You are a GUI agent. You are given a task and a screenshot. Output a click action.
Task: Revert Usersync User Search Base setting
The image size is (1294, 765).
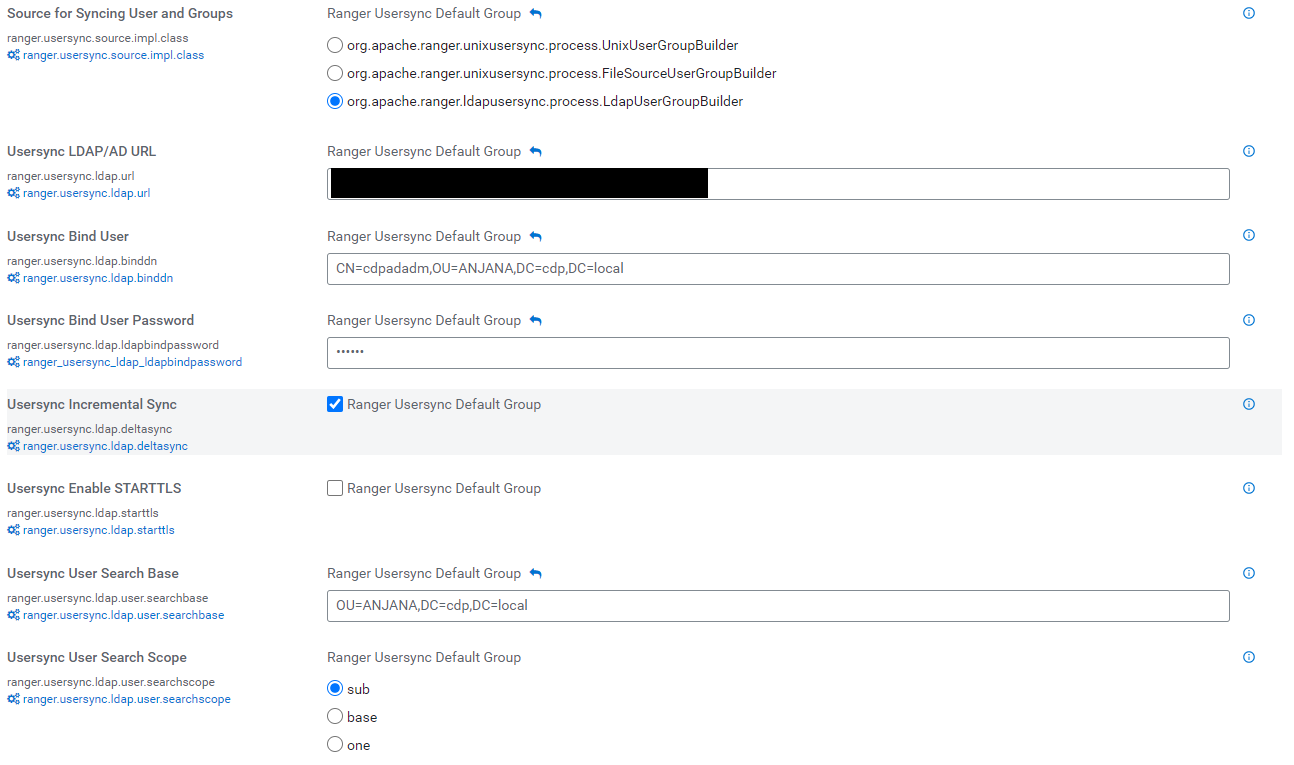535,574
